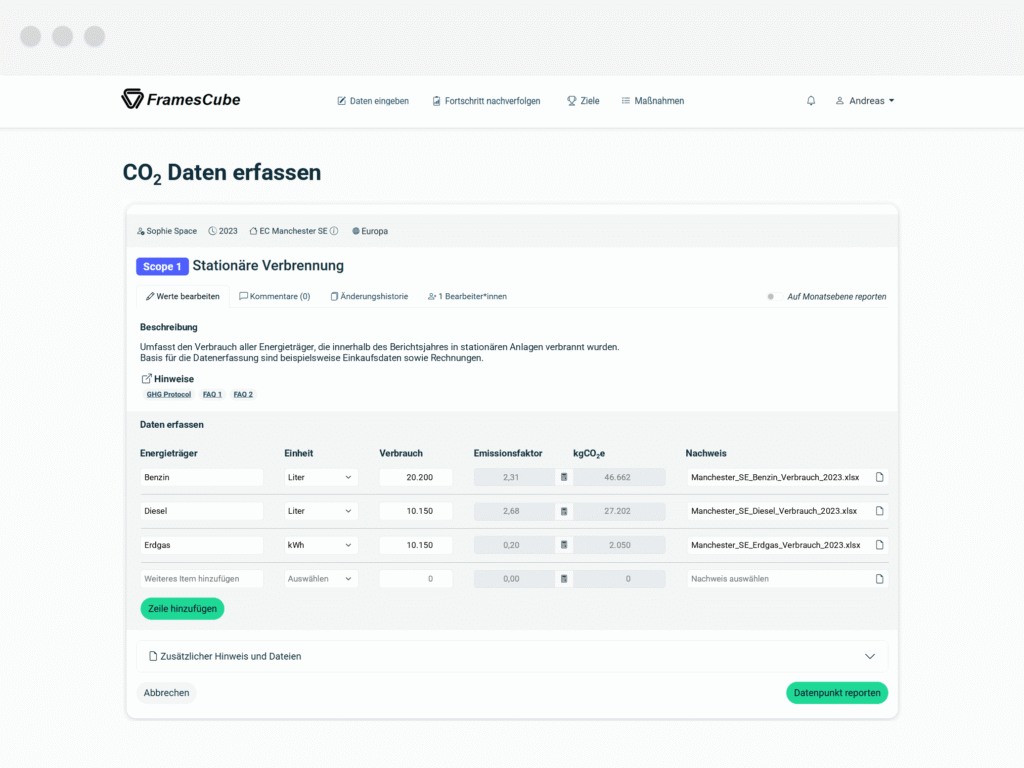1024x768 pixels.
Task: Go to Maßnahmen in the navigation
Action: click(x=652, y=101)
